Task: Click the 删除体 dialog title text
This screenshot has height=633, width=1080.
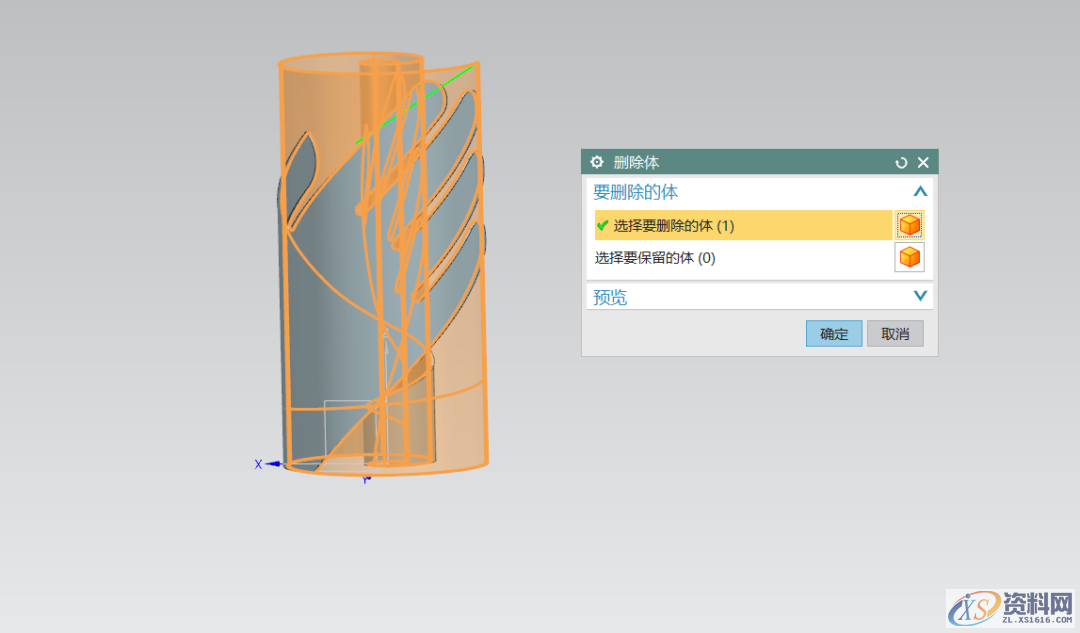Action: coord(636,162)
